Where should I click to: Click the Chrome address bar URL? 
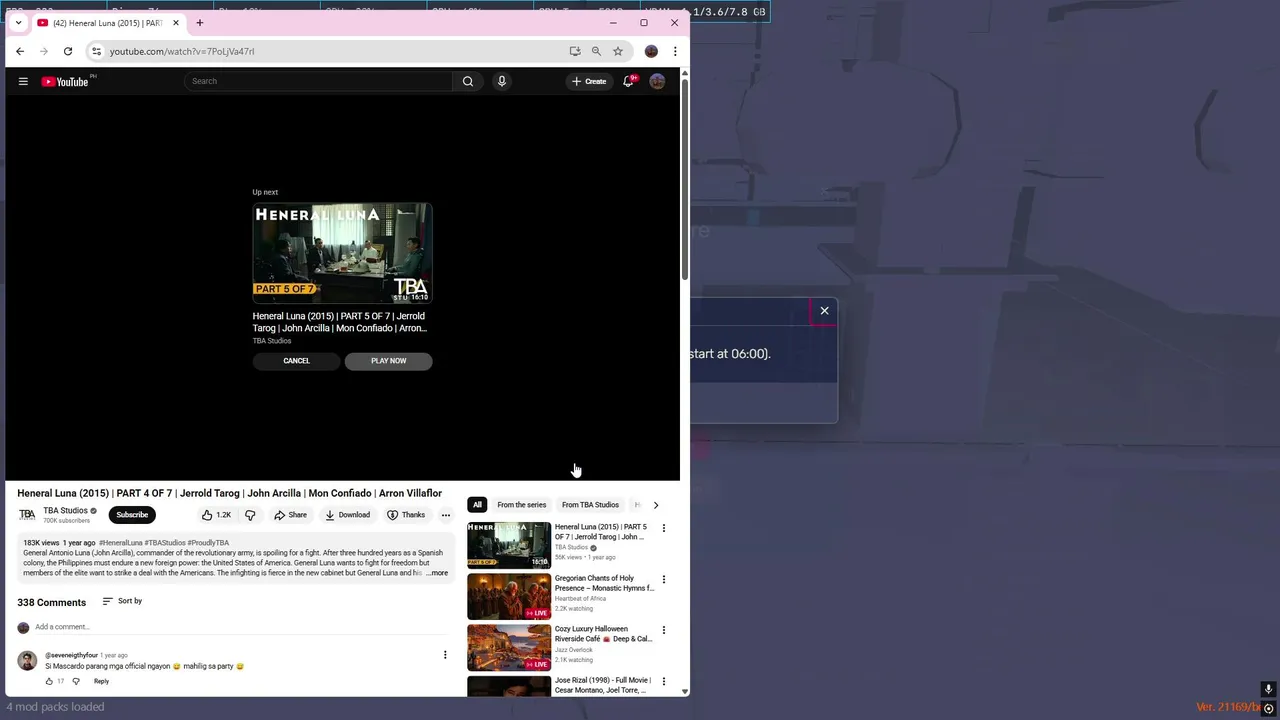click(x=182, y=51)
